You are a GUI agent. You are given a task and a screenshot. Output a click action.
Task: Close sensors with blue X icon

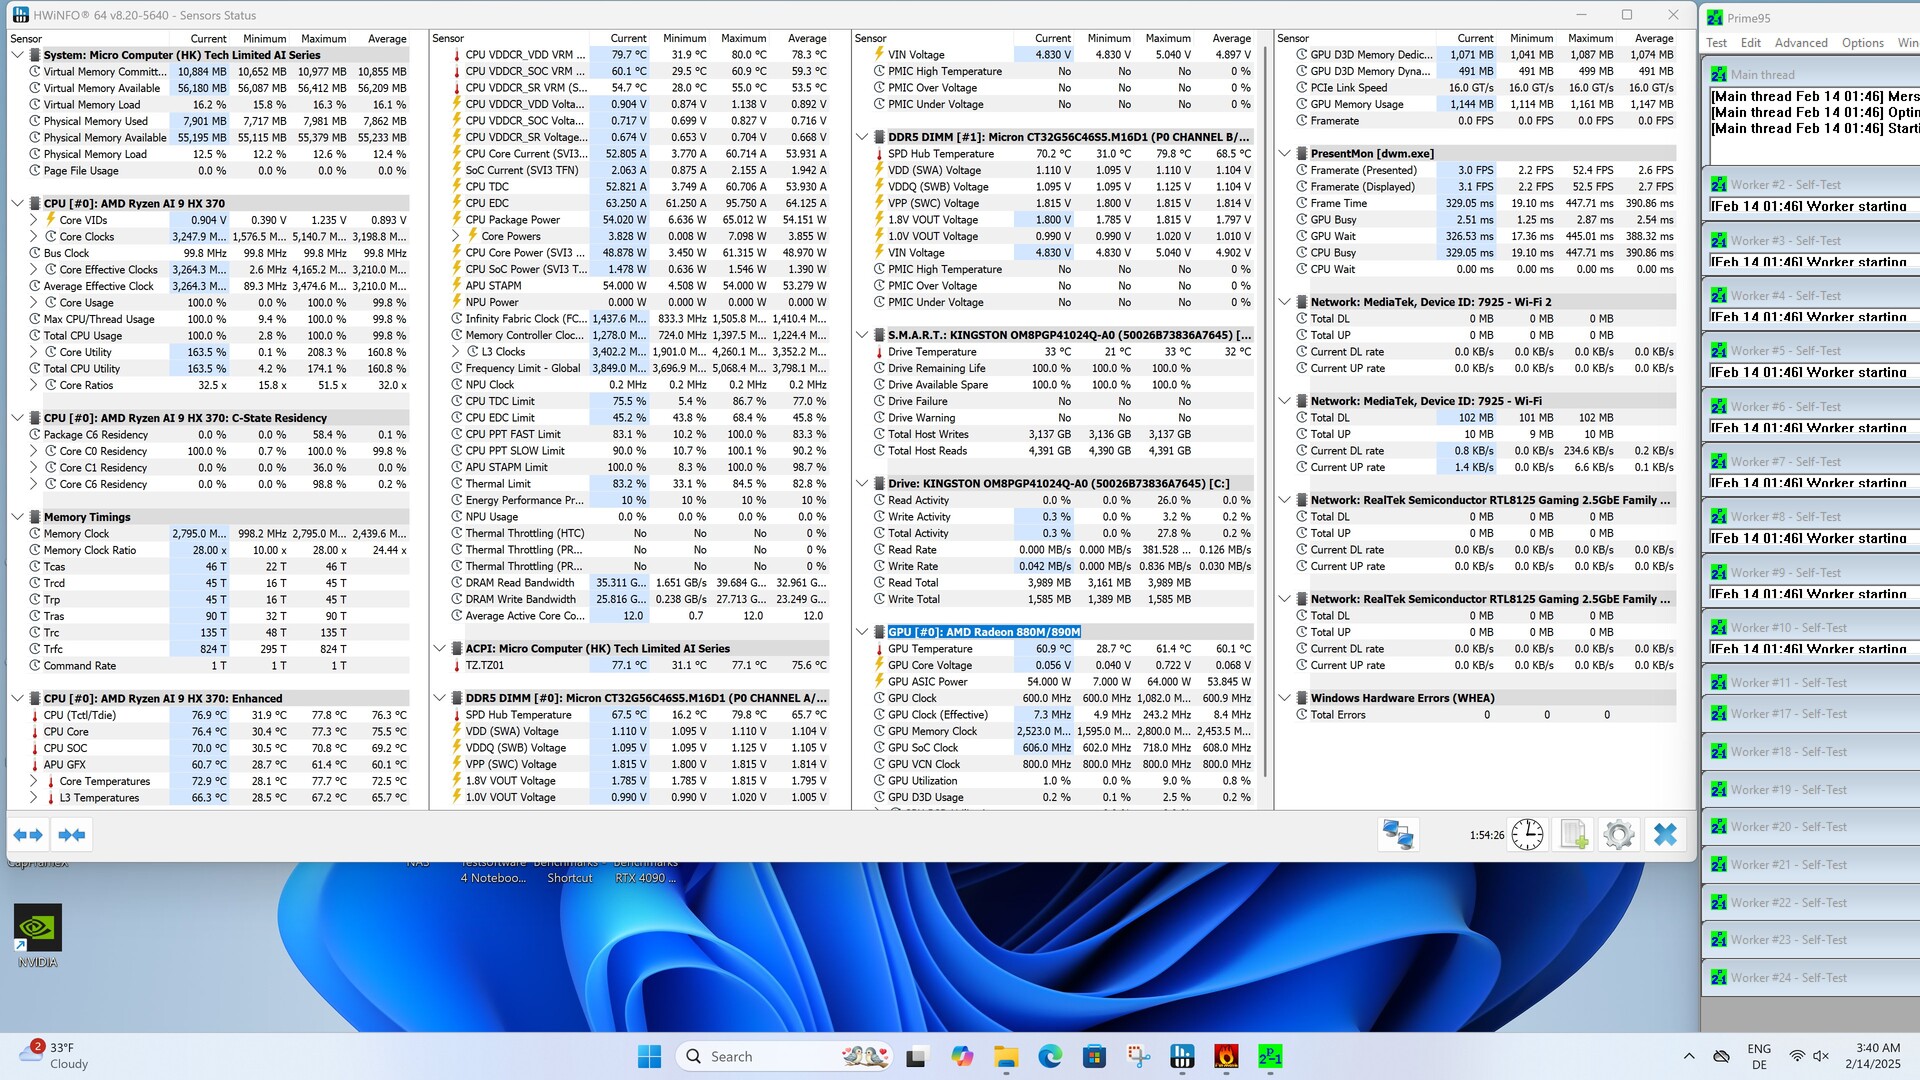pyautogui.click(x=1665, y=834)
